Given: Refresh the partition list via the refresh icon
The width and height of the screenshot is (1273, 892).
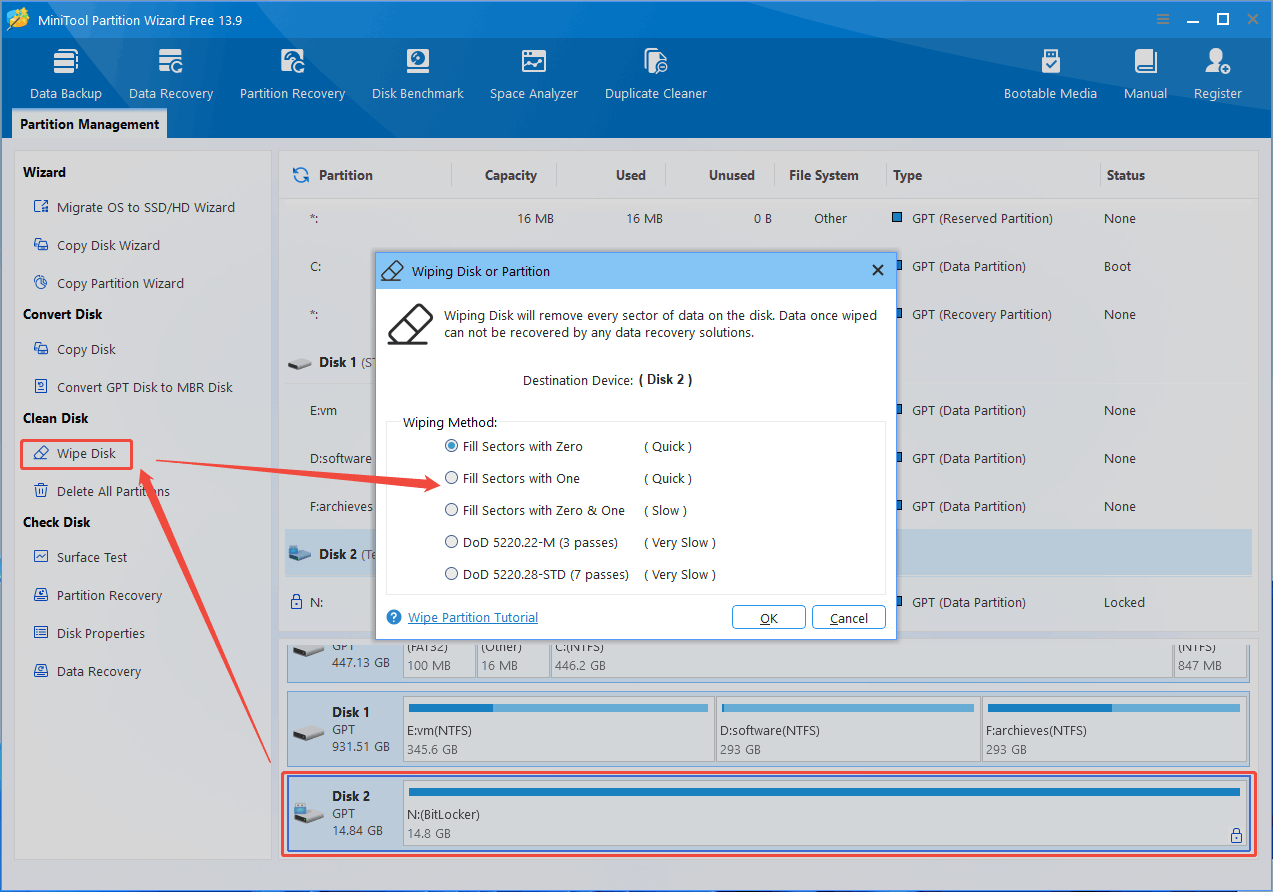Looking at the screenshot, I should pyautogui.click(x=300, y=175).
